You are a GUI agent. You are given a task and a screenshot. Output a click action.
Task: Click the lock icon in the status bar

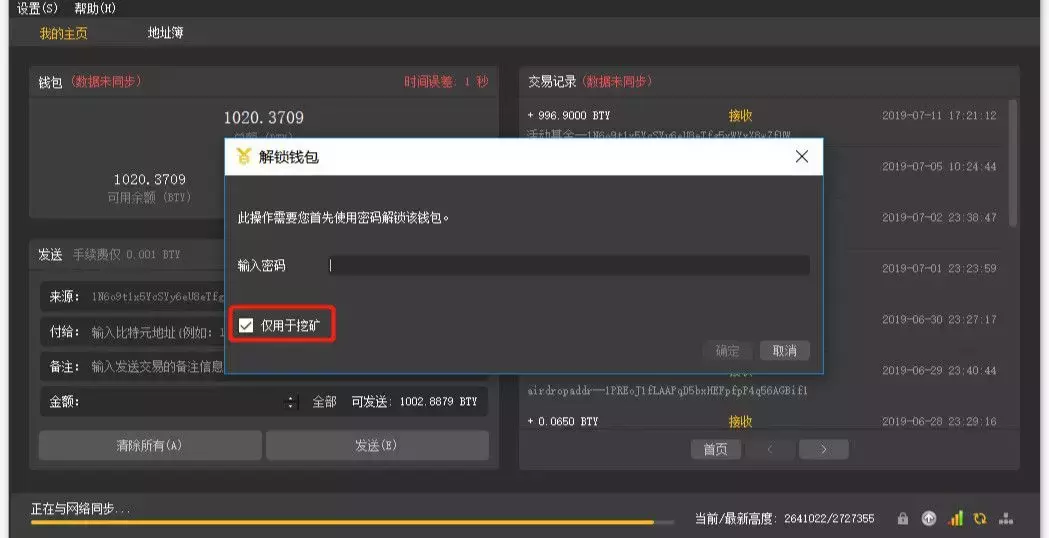(x=902, y=519)
